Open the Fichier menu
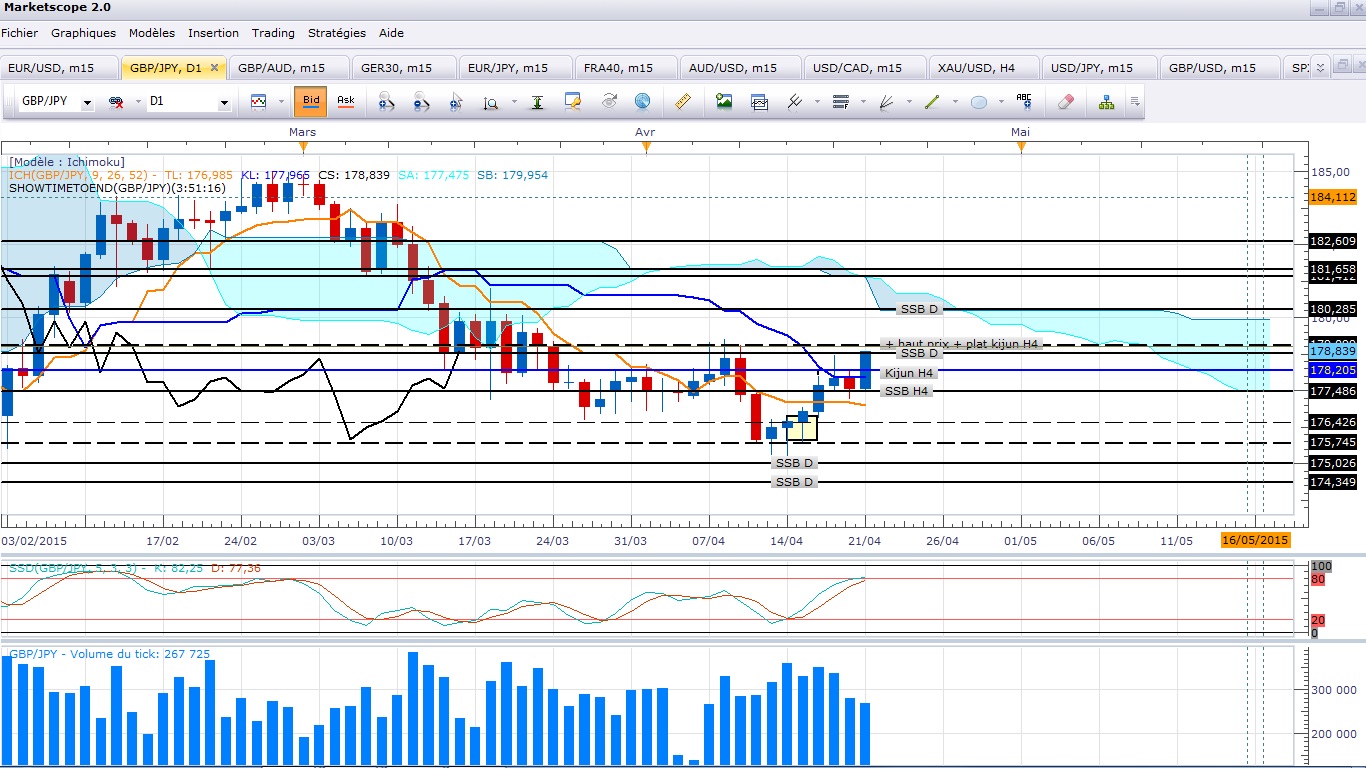Viewport: 1366px width, 770px height. pyautogui.click(x=19, y=33)
